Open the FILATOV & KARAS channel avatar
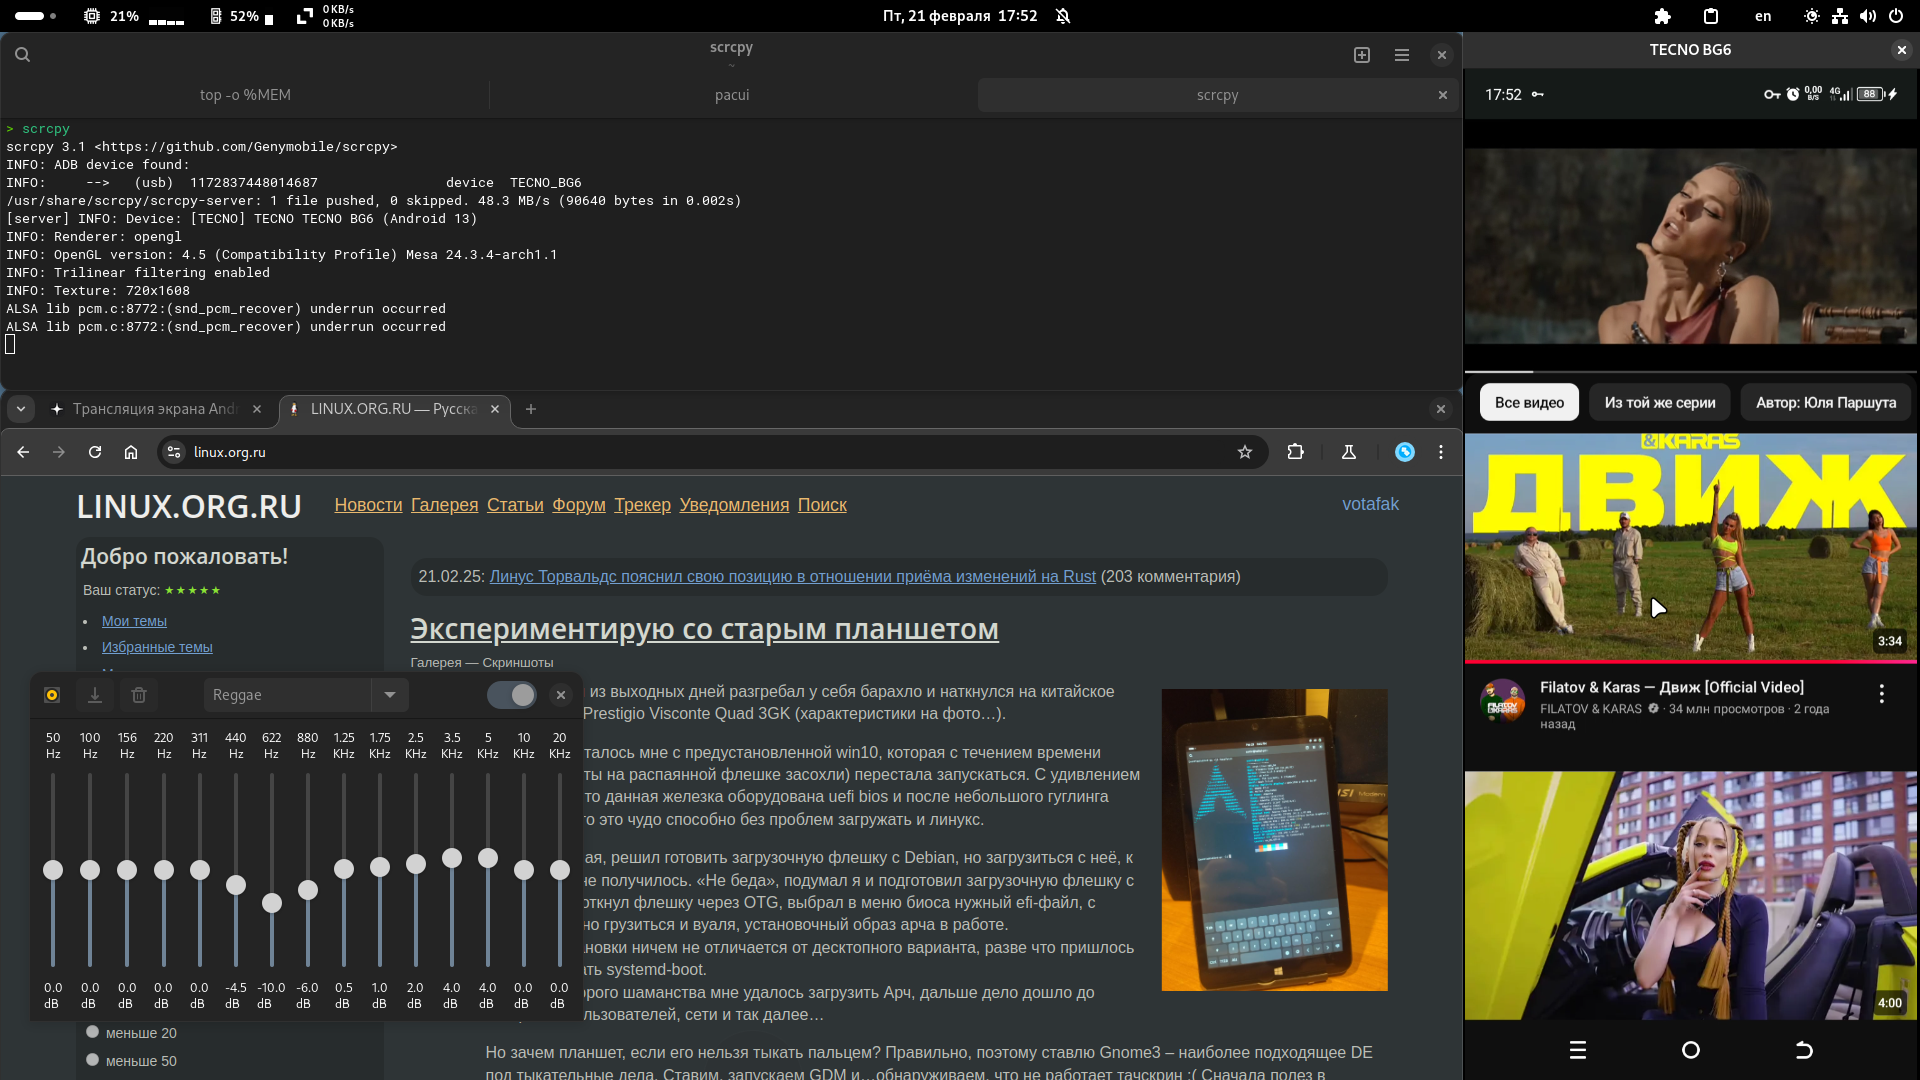Viewport: 1920px width, 1080px height. coord(1502,702)
